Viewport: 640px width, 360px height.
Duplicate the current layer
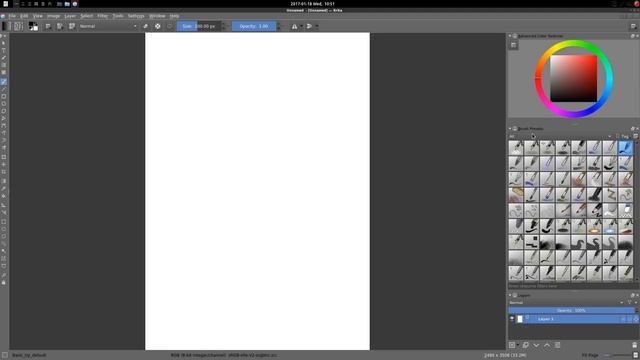point(526,345)
